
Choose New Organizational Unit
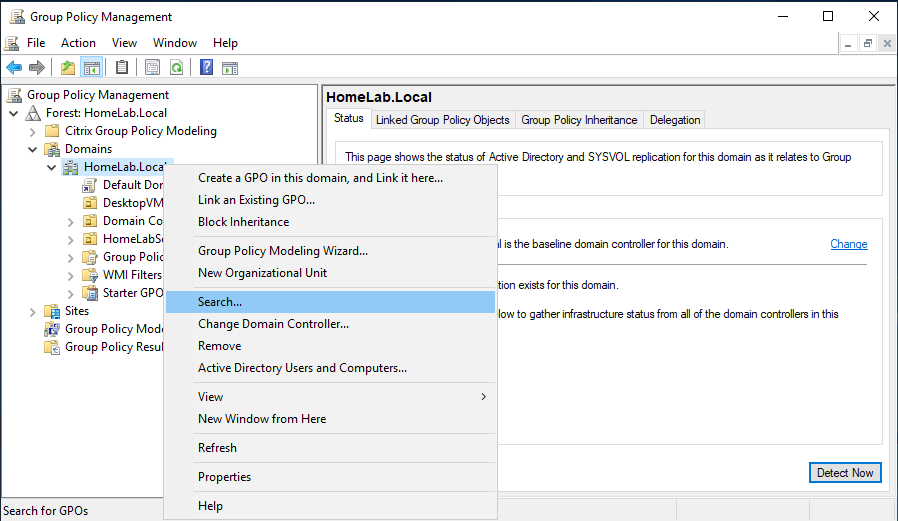[330, 273]
